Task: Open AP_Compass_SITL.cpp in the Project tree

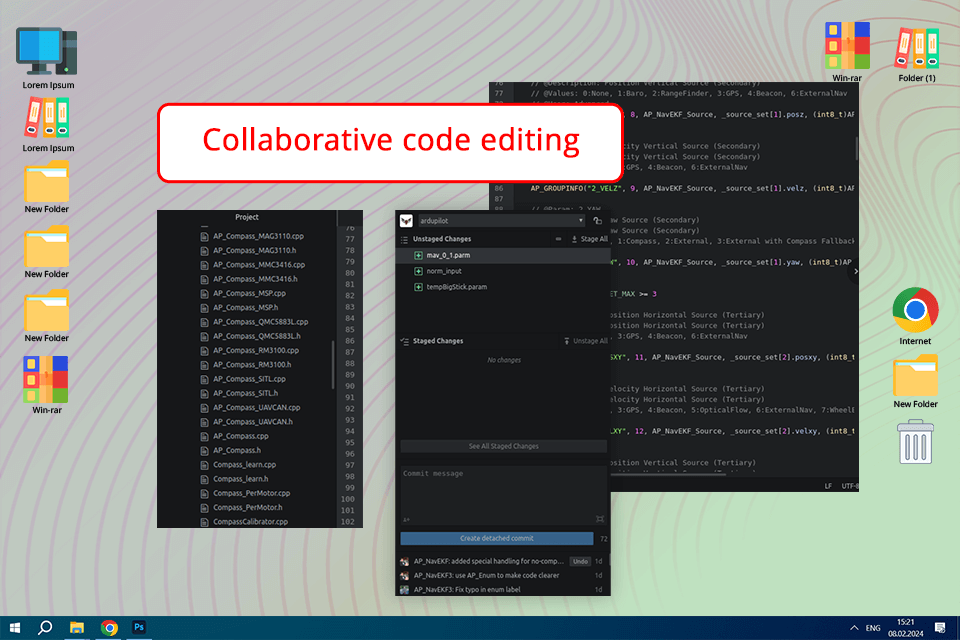Action: pyautogui.click(x=249, y=379)
